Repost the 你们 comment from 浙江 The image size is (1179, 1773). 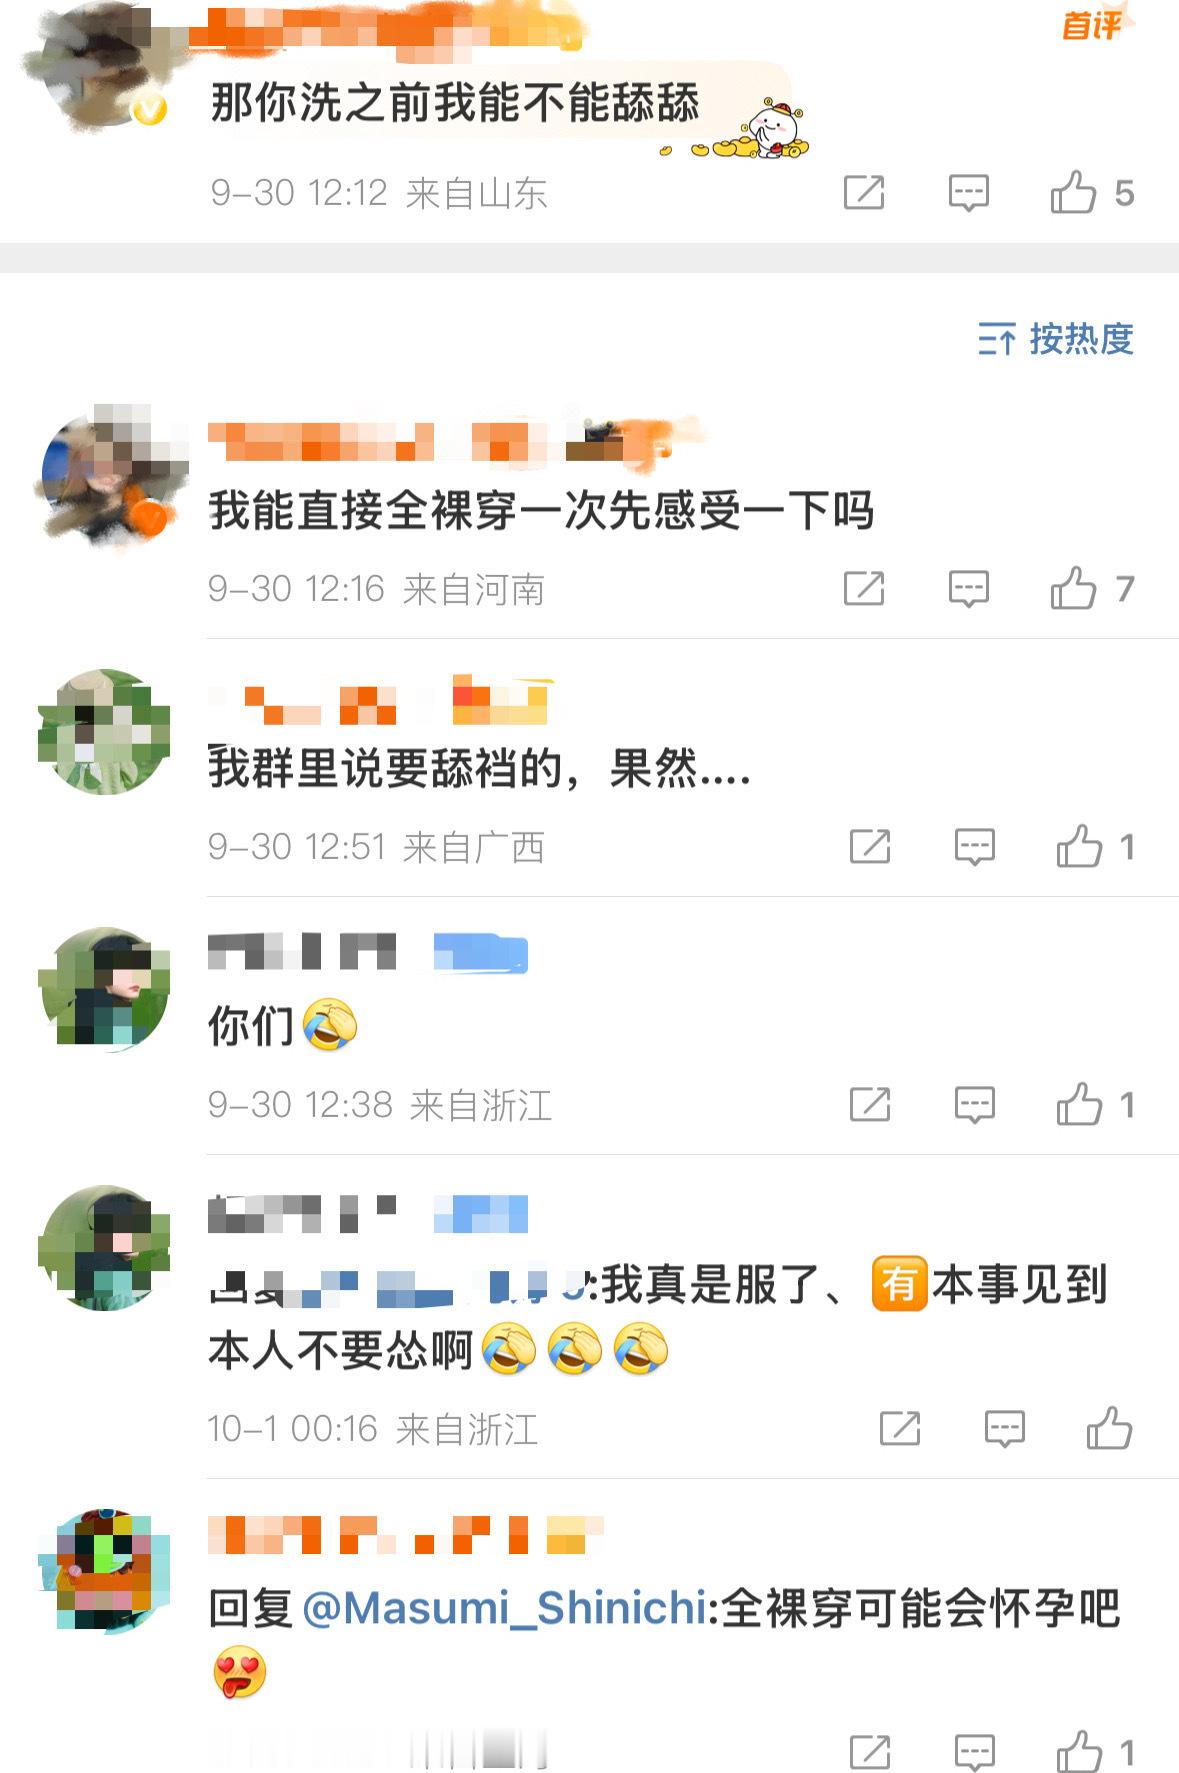869,1105
